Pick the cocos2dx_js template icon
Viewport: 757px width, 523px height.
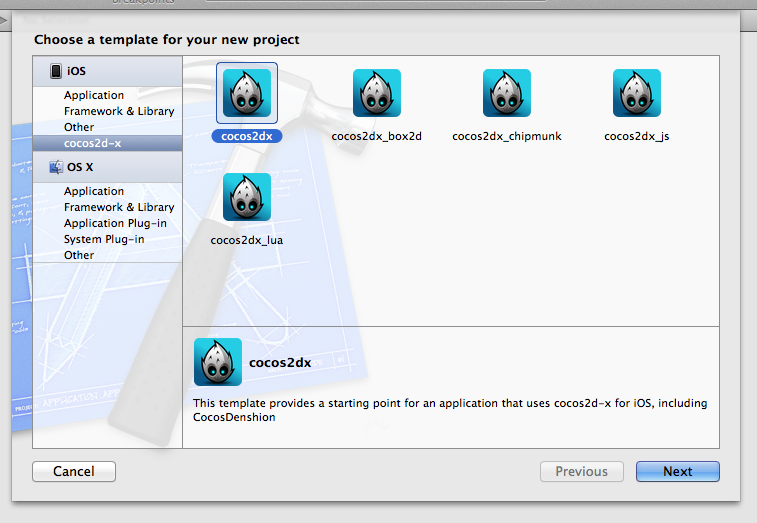[x=637, y=93]
